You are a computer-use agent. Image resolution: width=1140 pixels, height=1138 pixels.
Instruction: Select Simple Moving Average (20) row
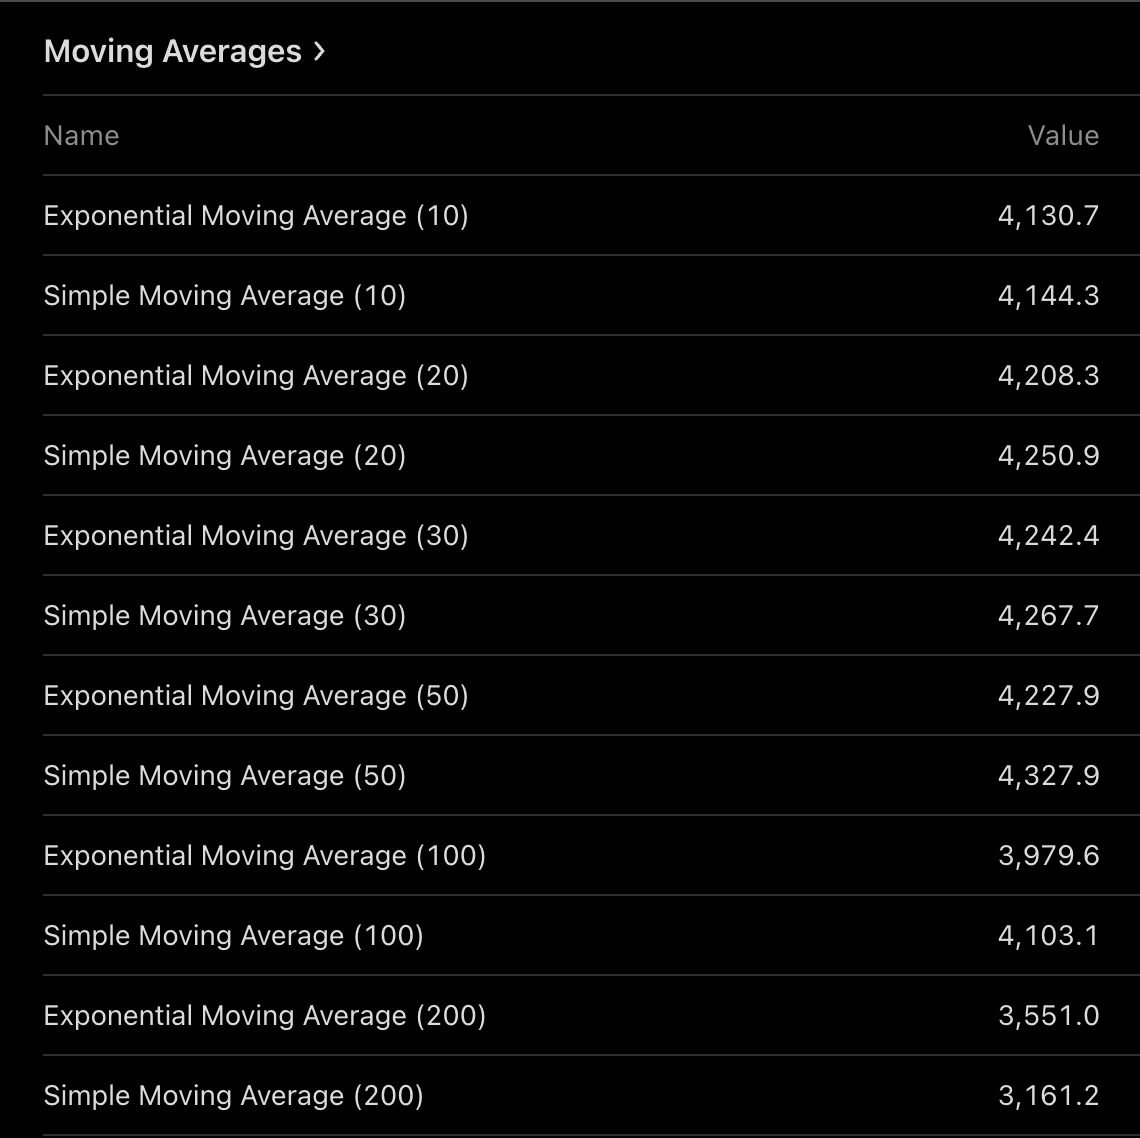click(225, 456)
